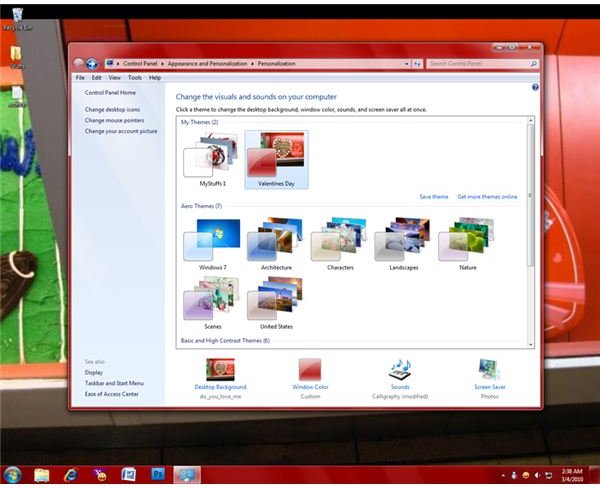Choose the Scenes theme
The width and height of the screenshot is (600, 489).
(x=212, y=303)
